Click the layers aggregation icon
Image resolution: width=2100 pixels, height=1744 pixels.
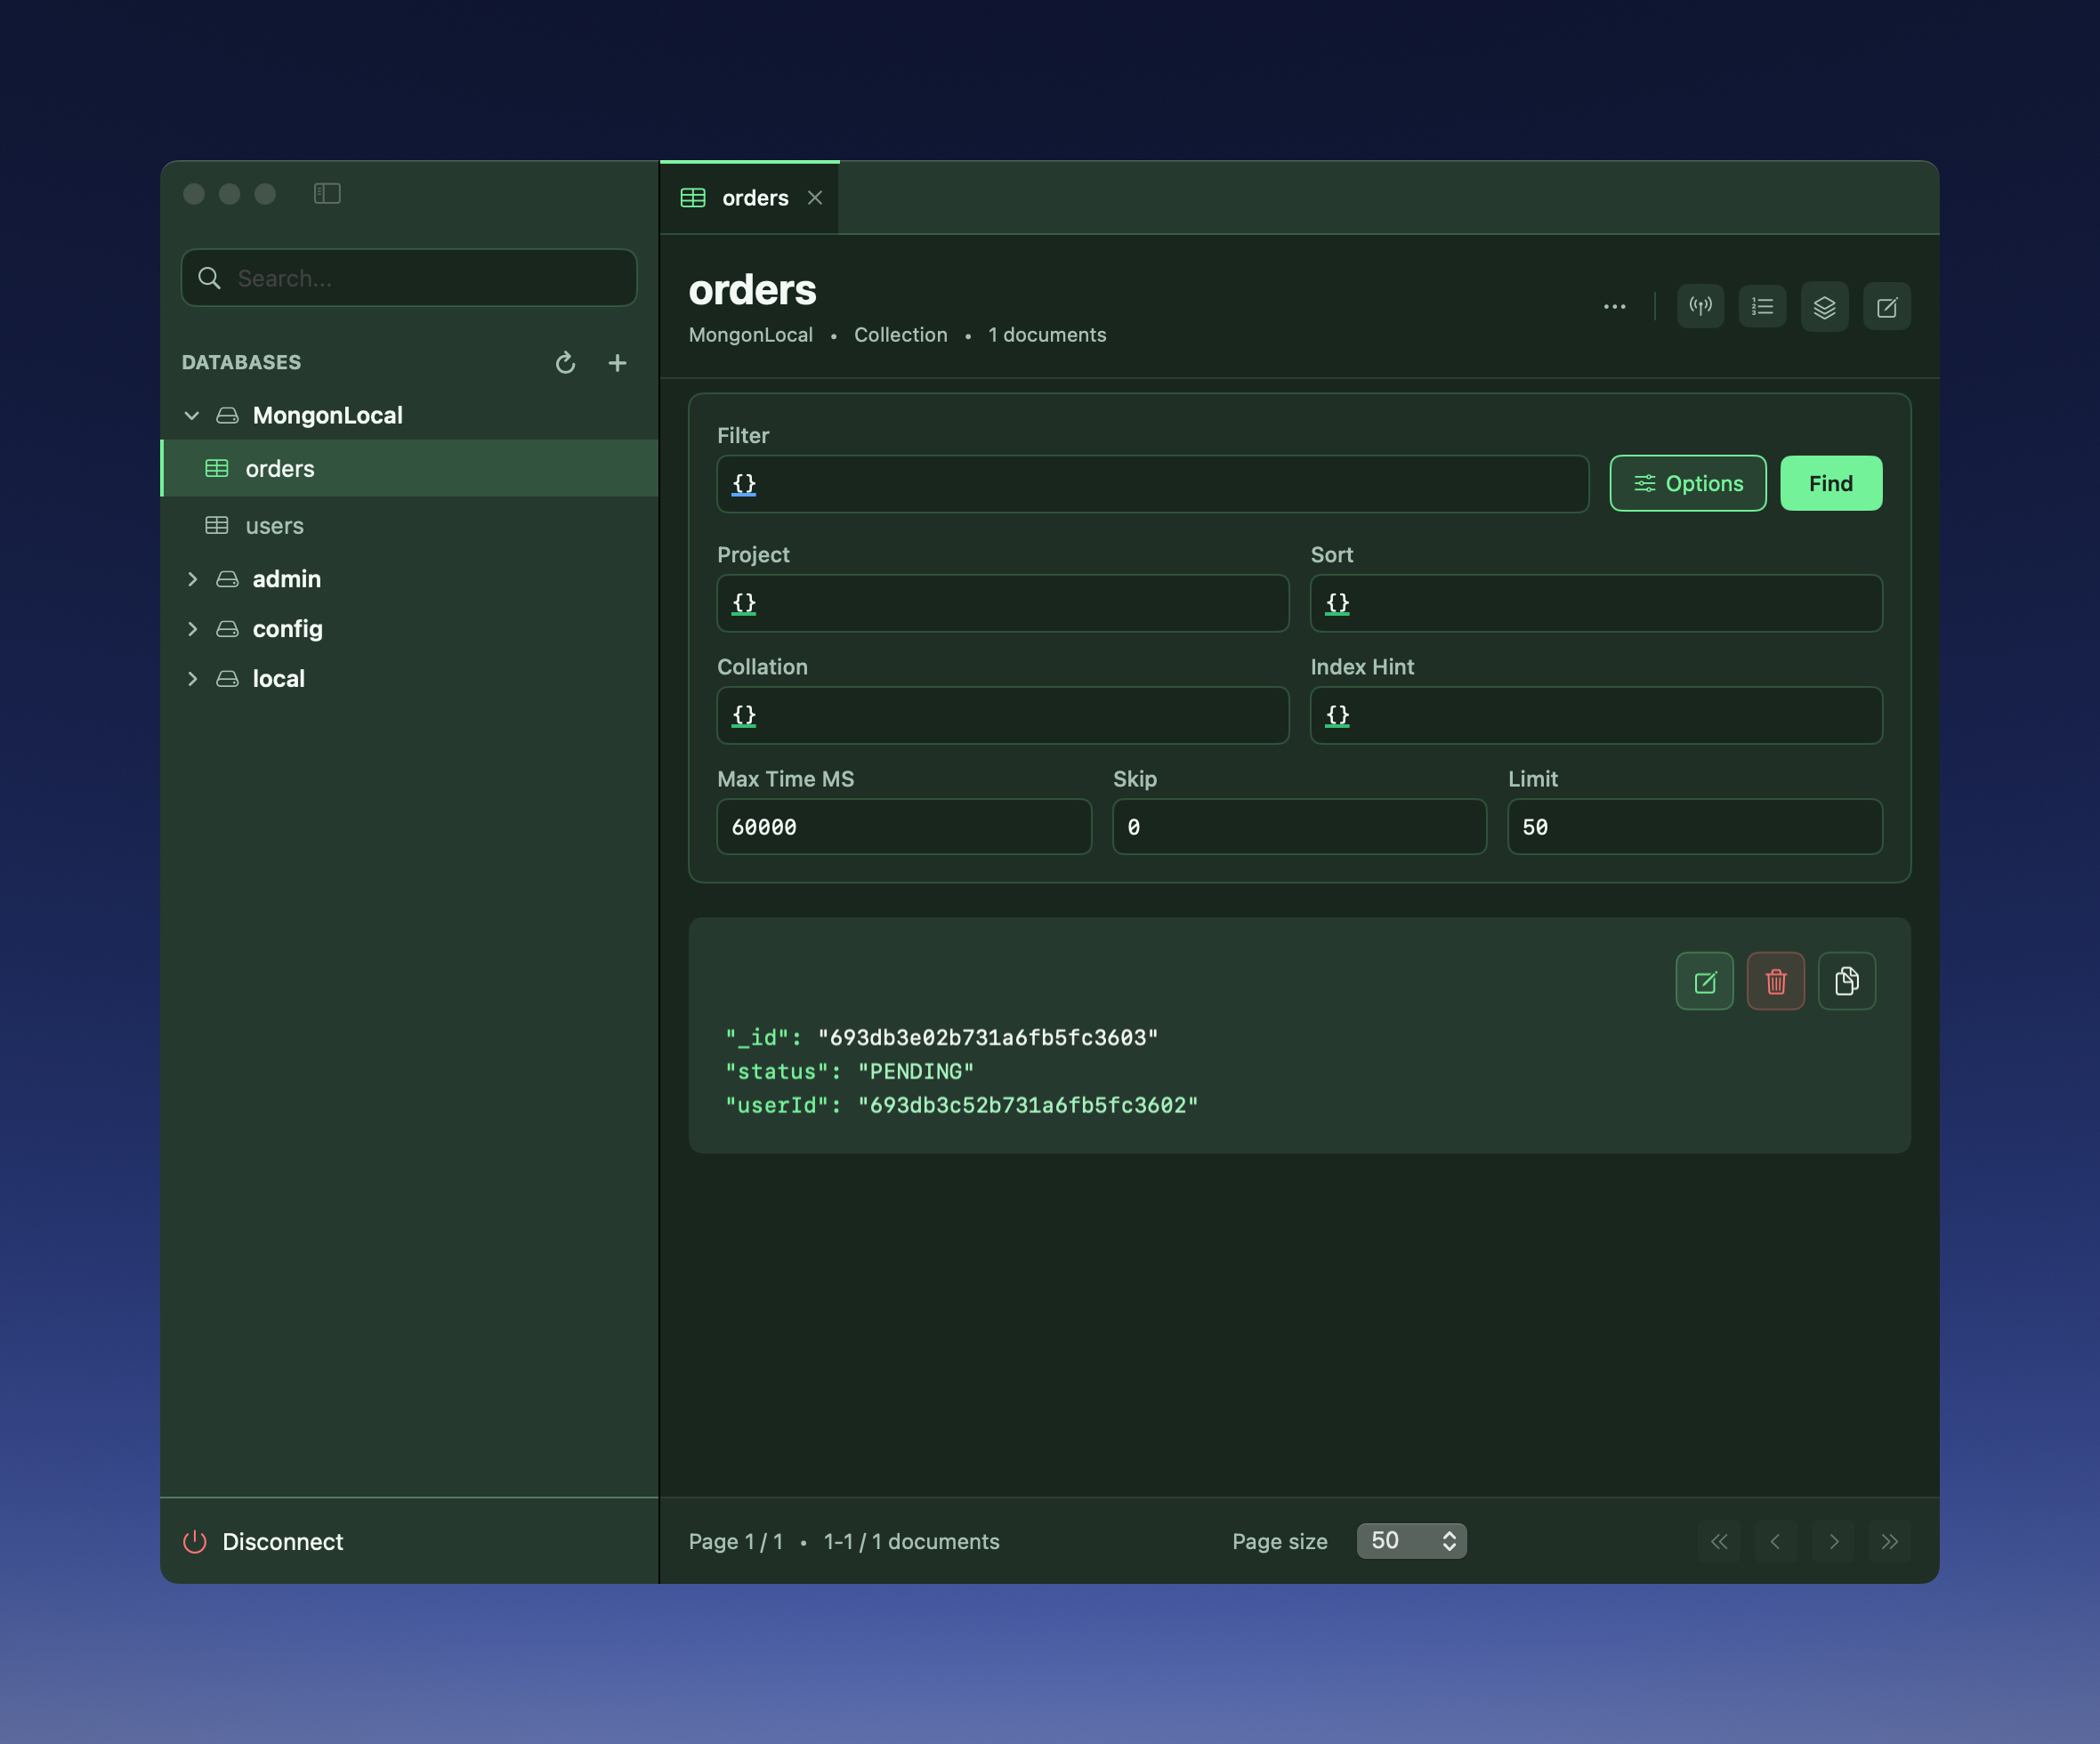pos(1824,307)
